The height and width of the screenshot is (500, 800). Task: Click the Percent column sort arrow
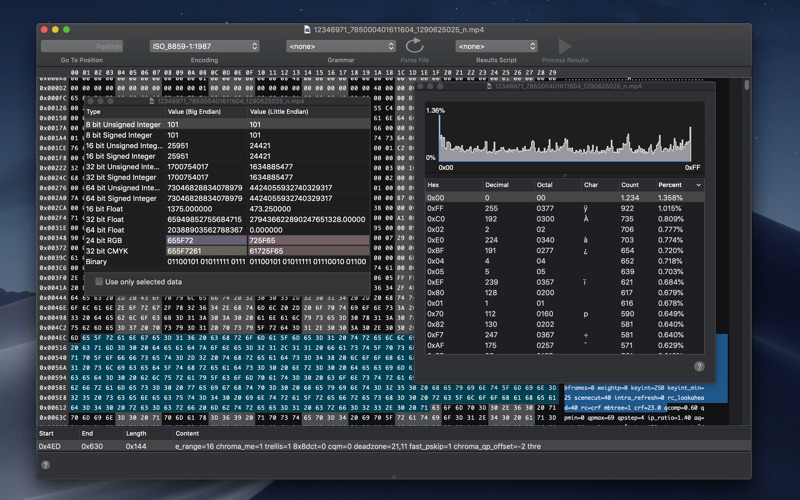pyautogui.click(x=698, y=185)
